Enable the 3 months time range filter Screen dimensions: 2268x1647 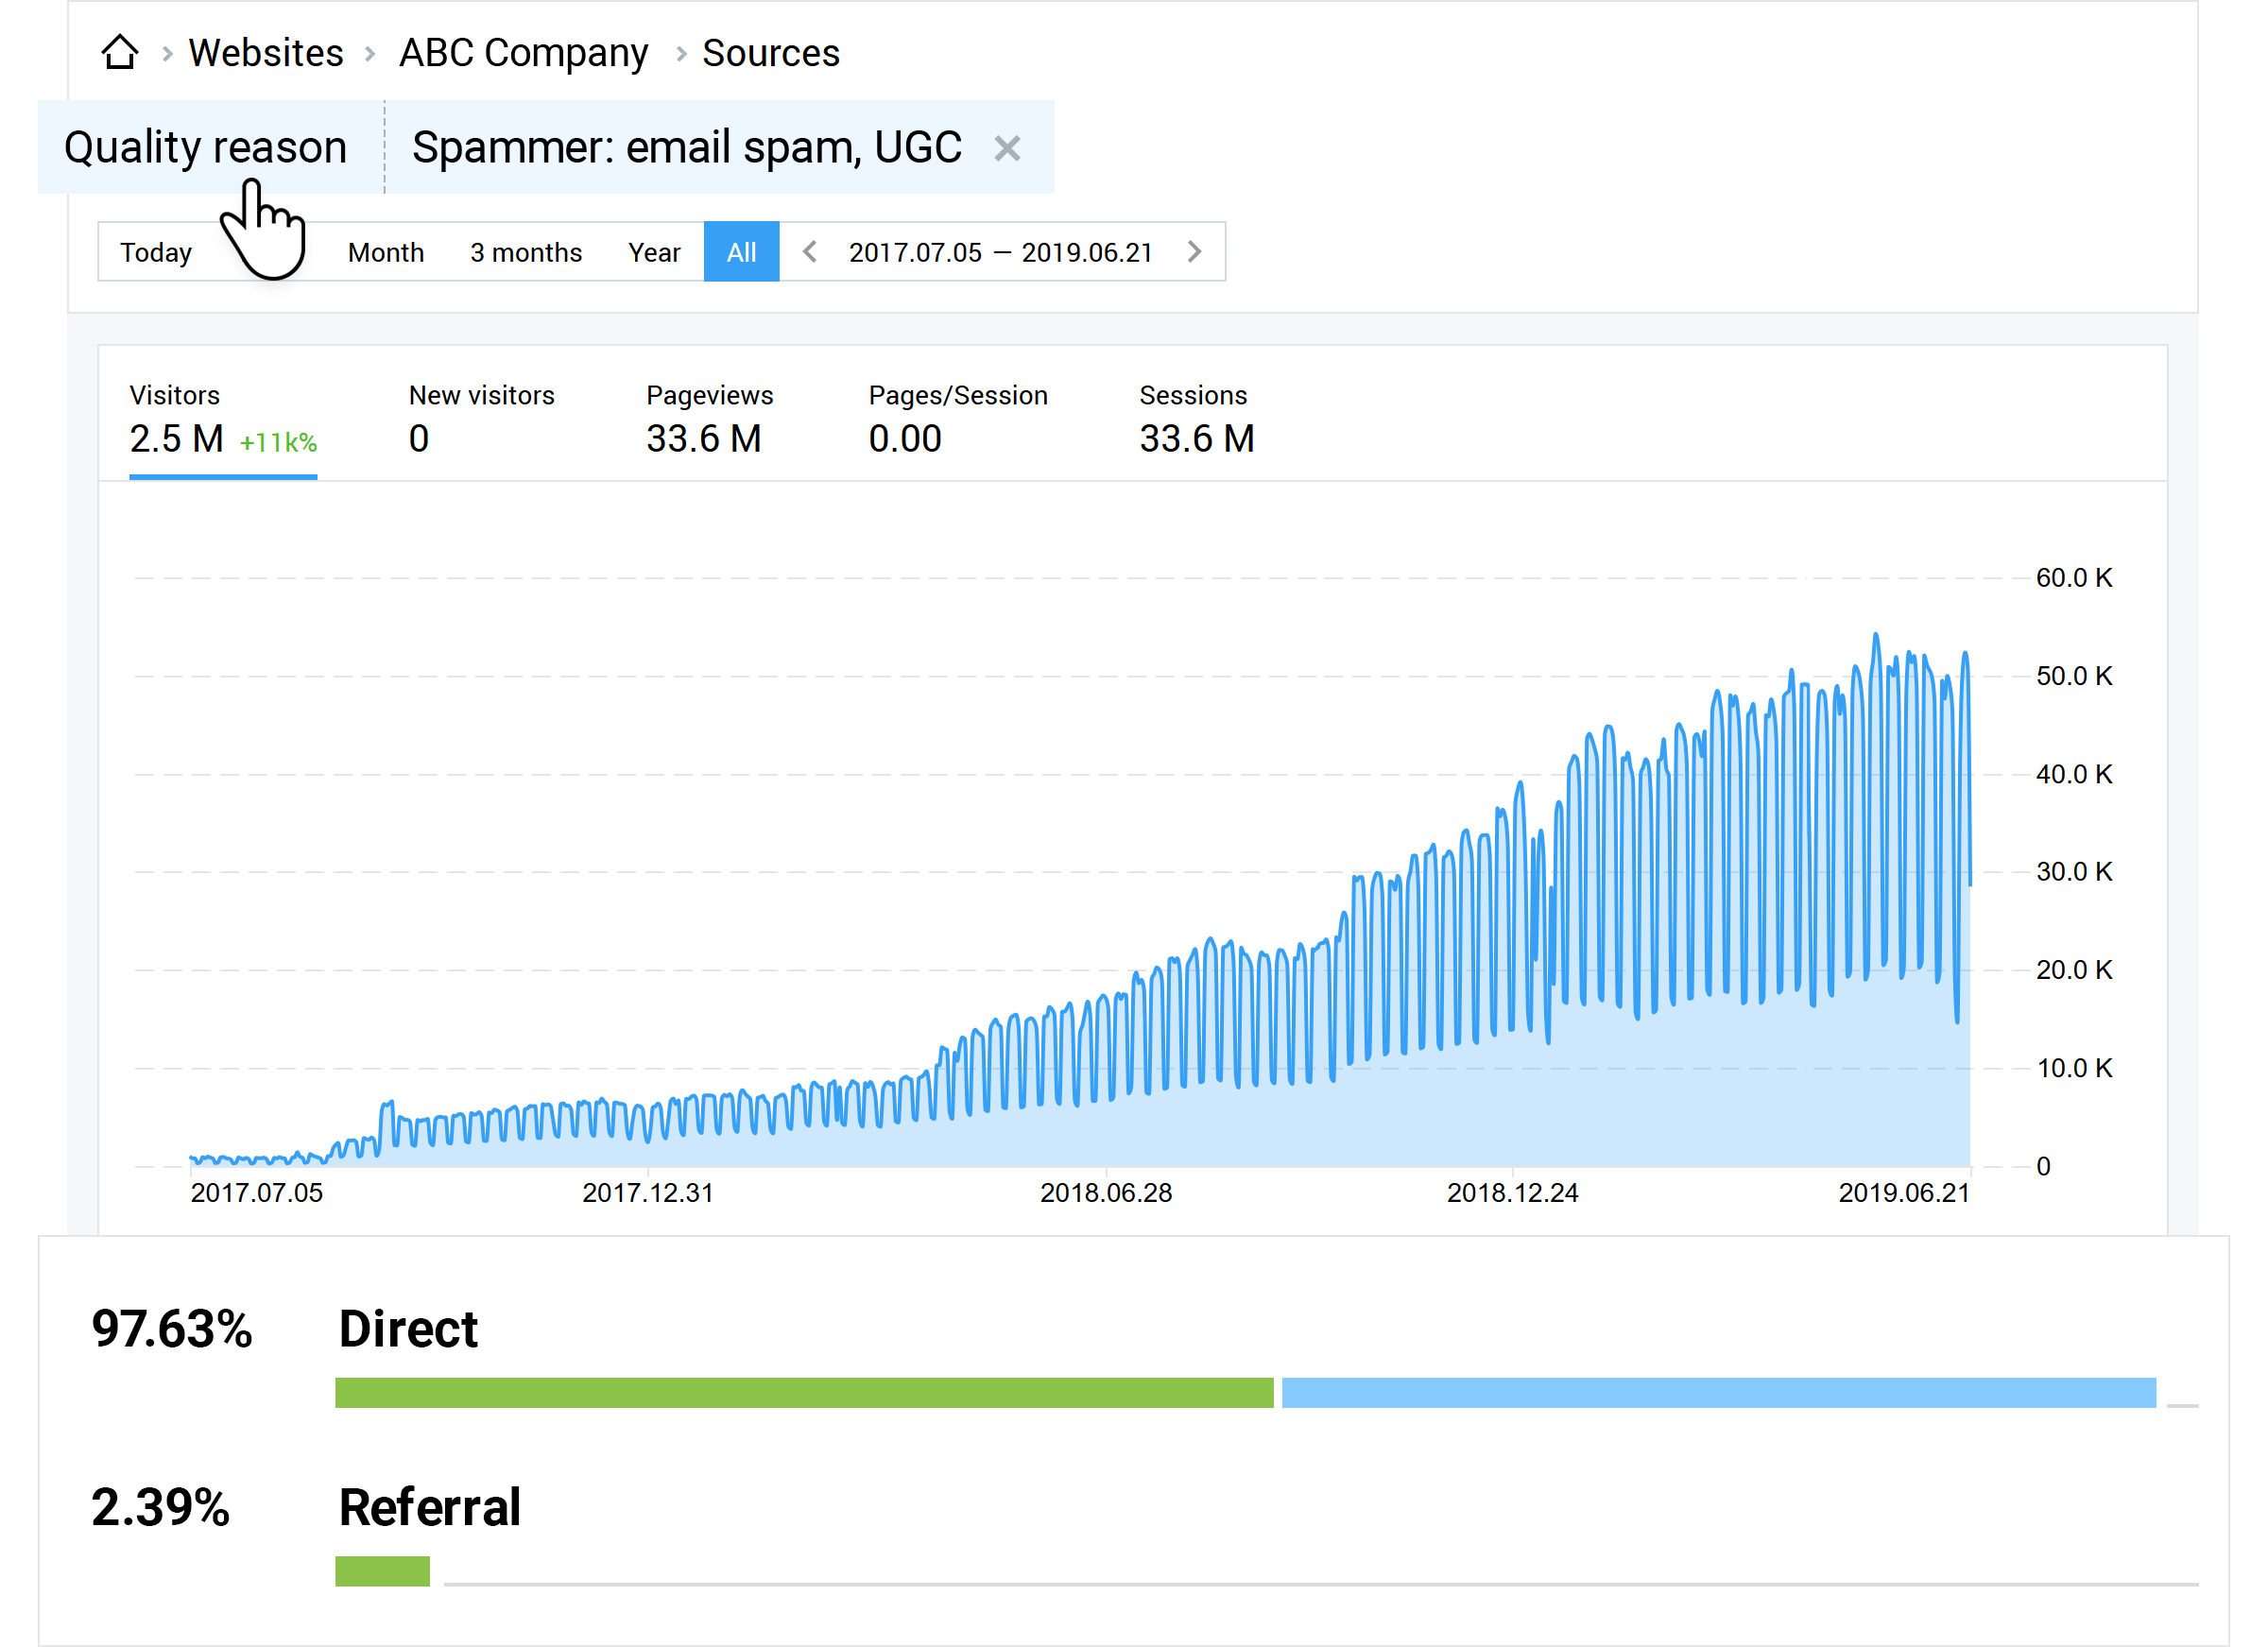pos(523,252)
